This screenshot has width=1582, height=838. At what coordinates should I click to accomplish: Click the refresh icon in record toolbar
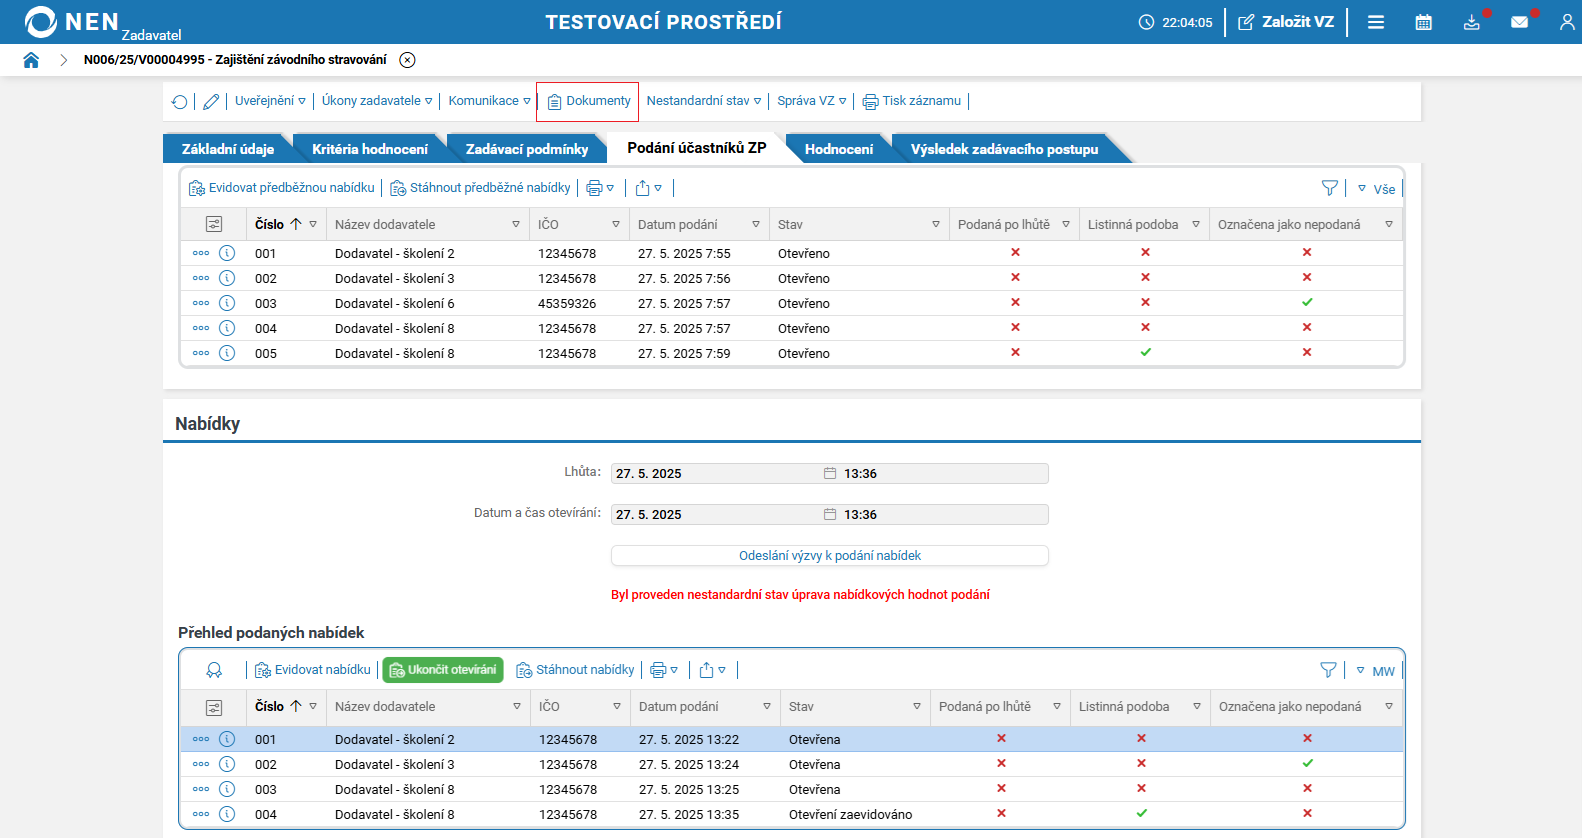[x=180, y=102]
